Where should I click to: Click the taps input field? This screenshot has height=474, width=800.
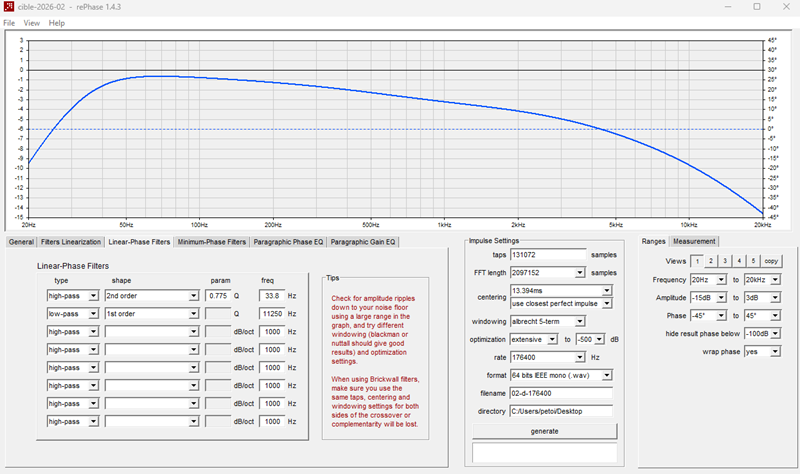pyautogui.click(x=548, y=255)
